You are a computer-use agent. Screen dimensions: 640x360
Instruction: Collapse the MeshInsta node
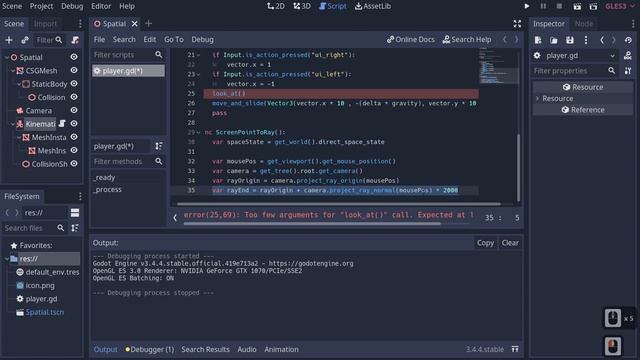pos(19,137)
